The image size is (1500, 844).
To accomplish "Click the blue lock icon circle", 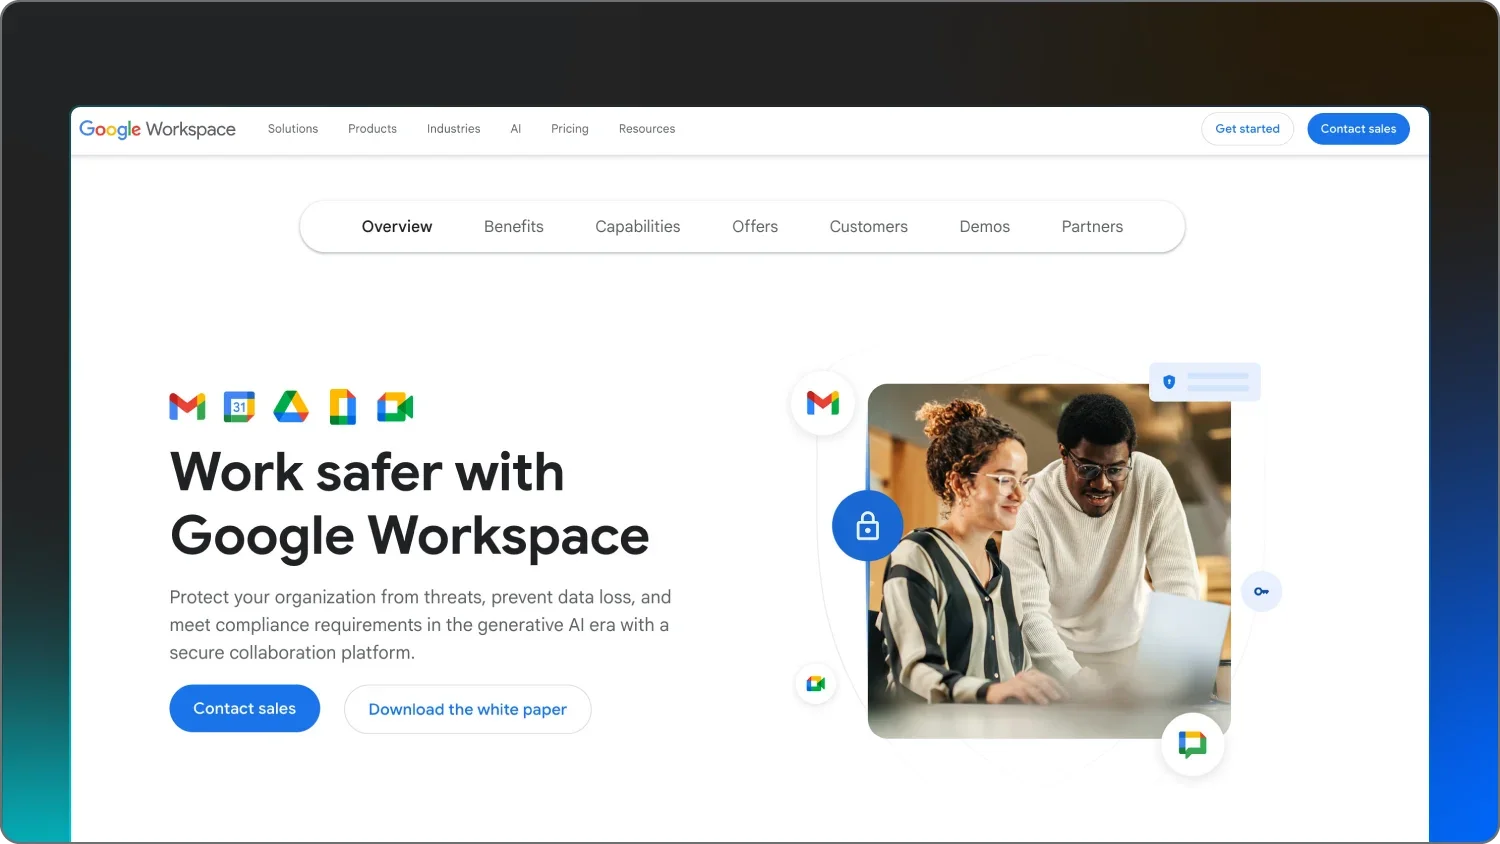I will (x=867, y=526).
